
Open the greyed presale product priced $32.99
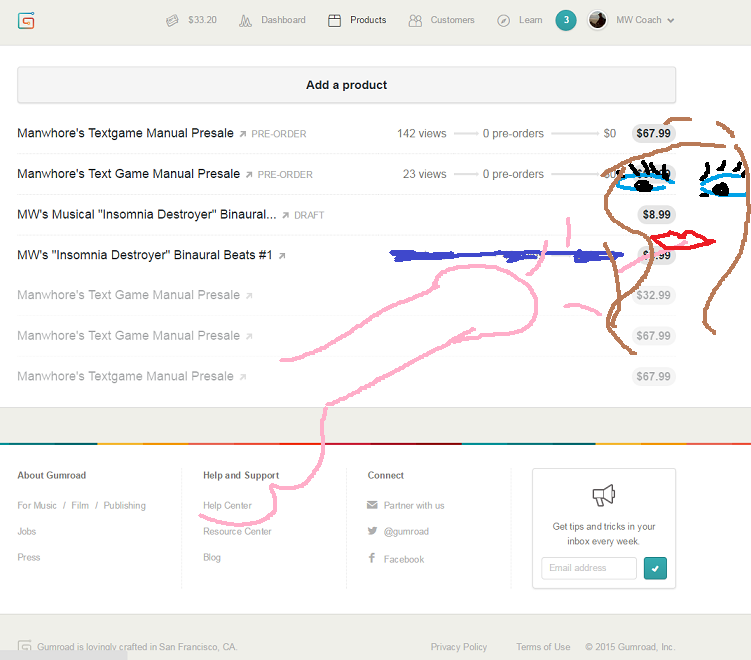(x=128, y=295)
